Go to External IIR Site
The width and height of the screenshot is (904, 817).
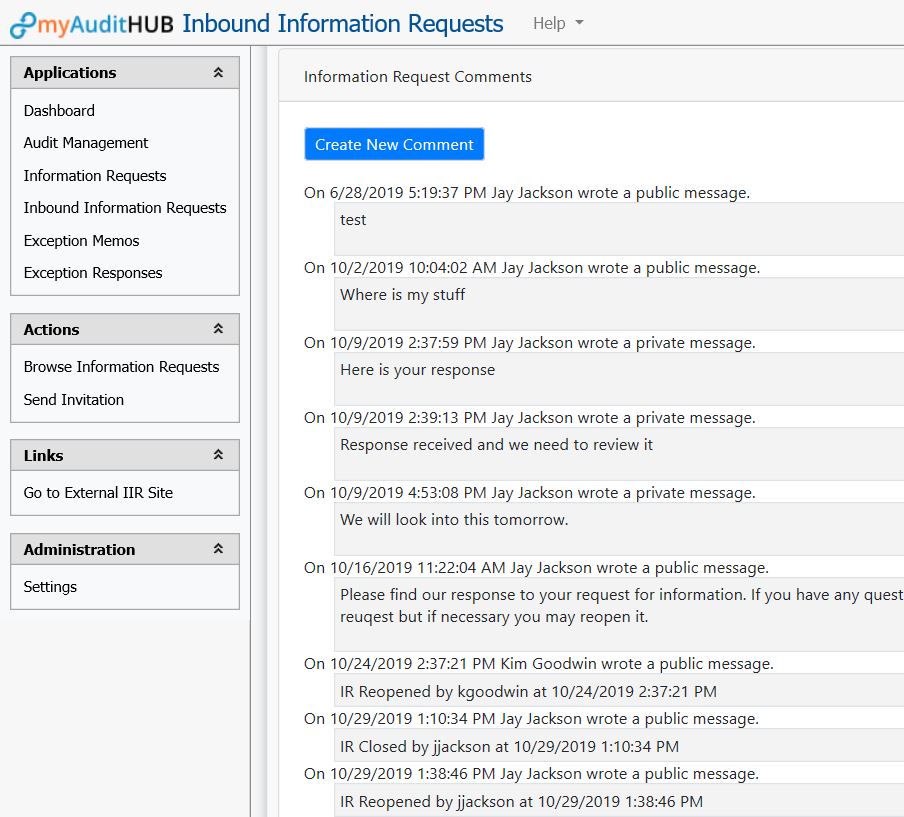(96, 492)
